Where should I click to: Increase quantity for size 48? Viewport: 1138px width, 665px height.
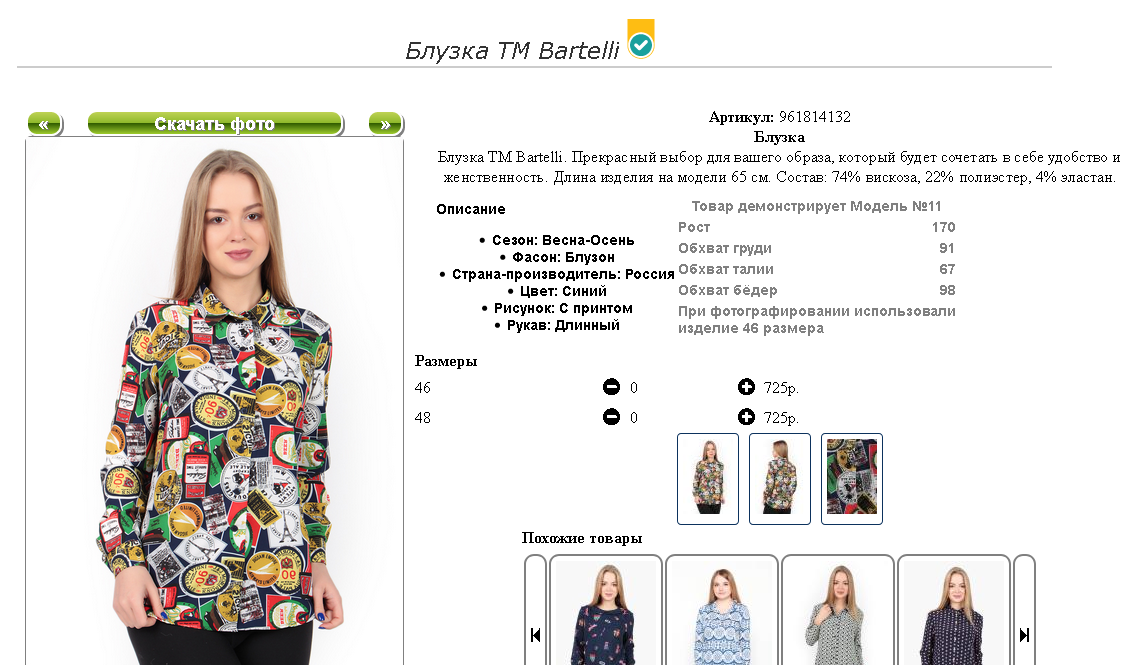coord(746,417)
